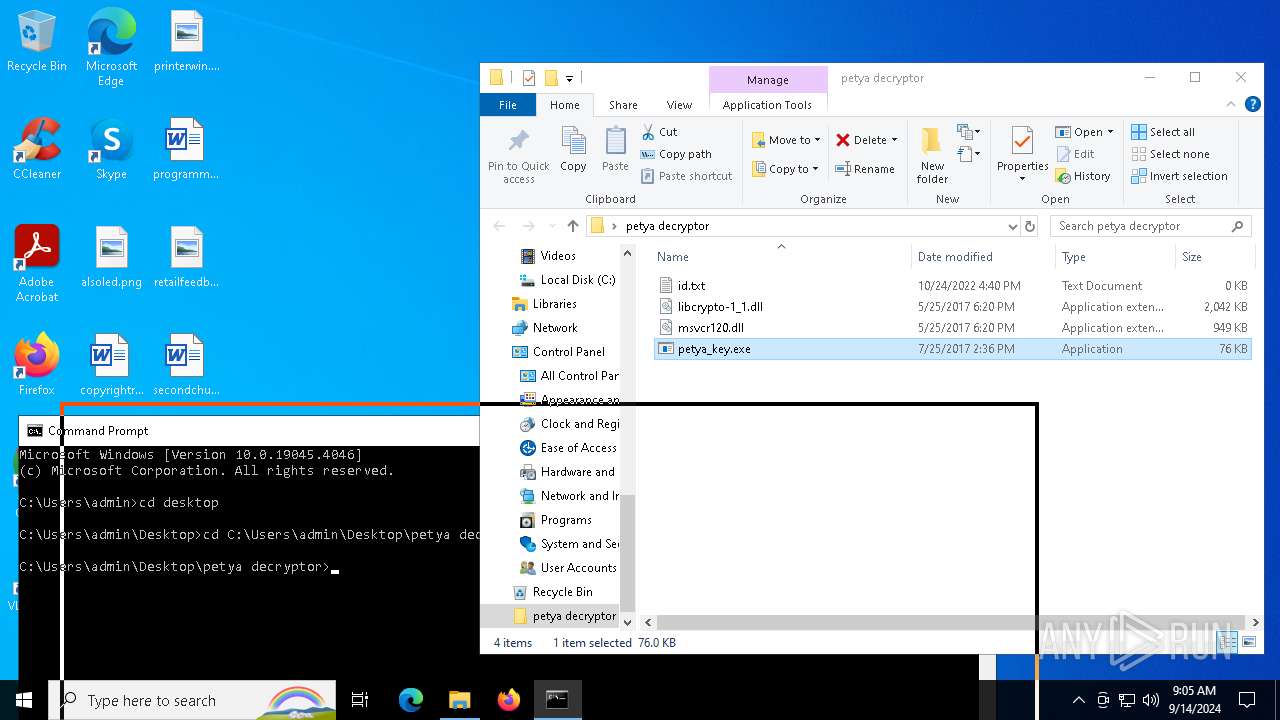Click the Paste ribbon icon

pos(615,150)
